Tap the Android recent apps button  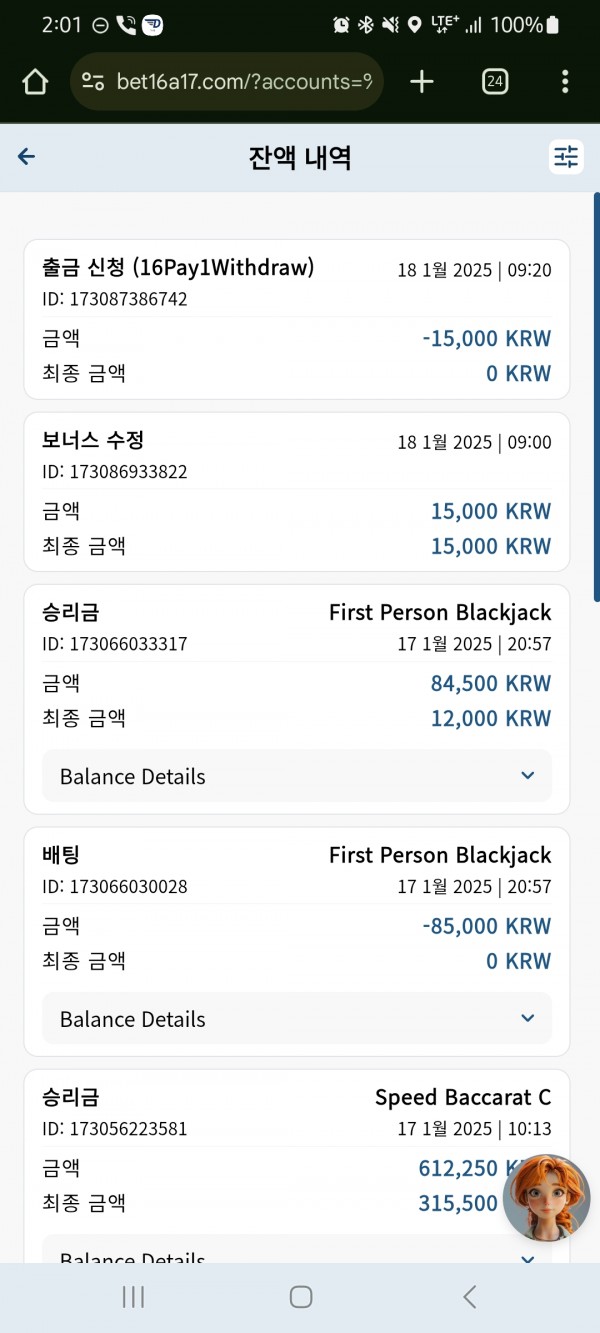coord(132,1297)
